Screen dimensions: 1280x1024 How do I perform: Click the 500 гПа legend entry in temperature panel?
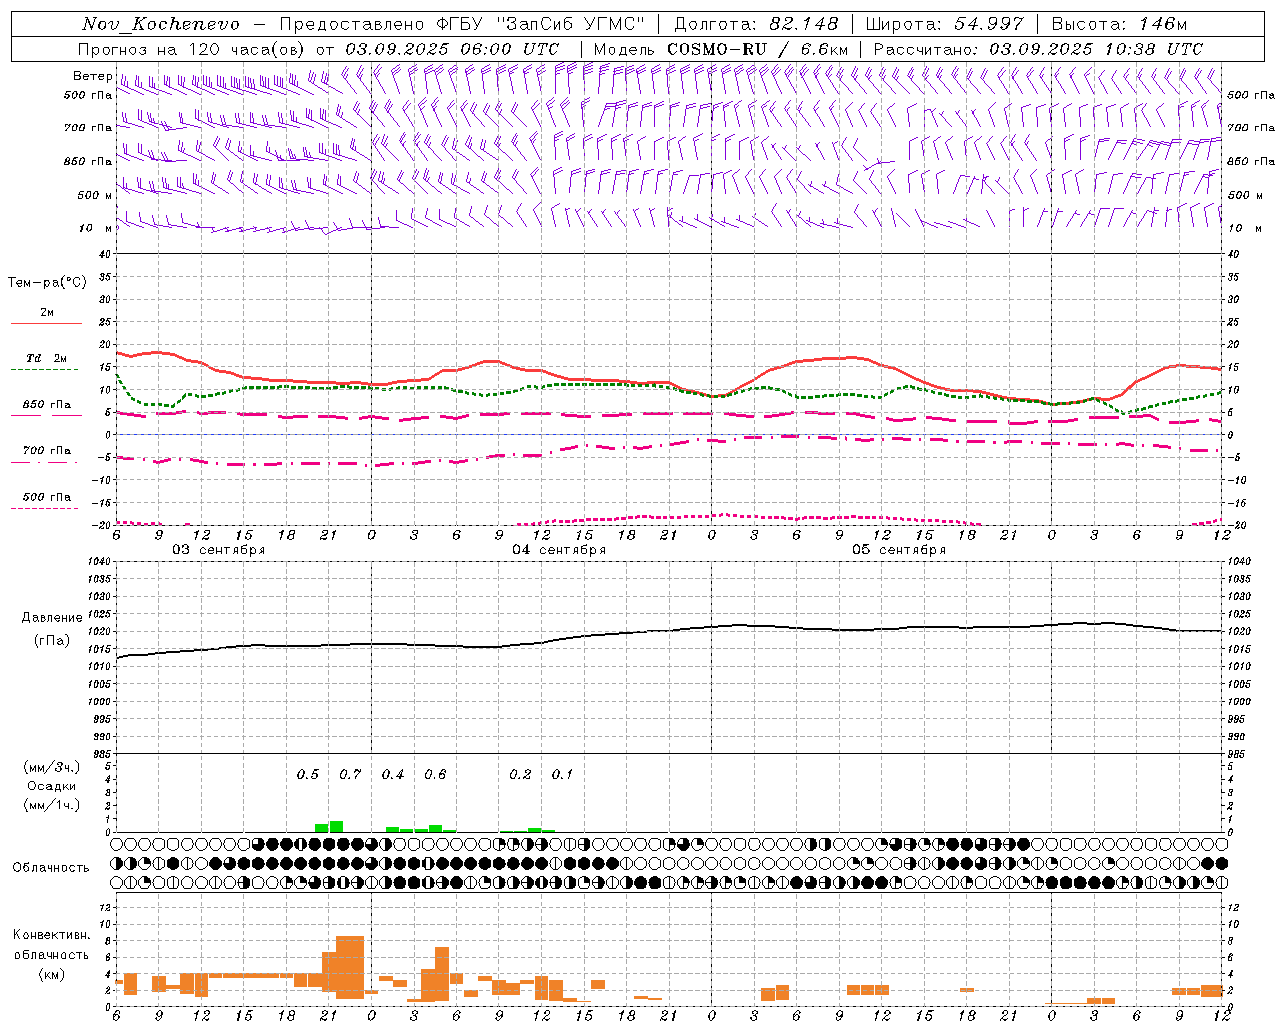tap(46, 497)
